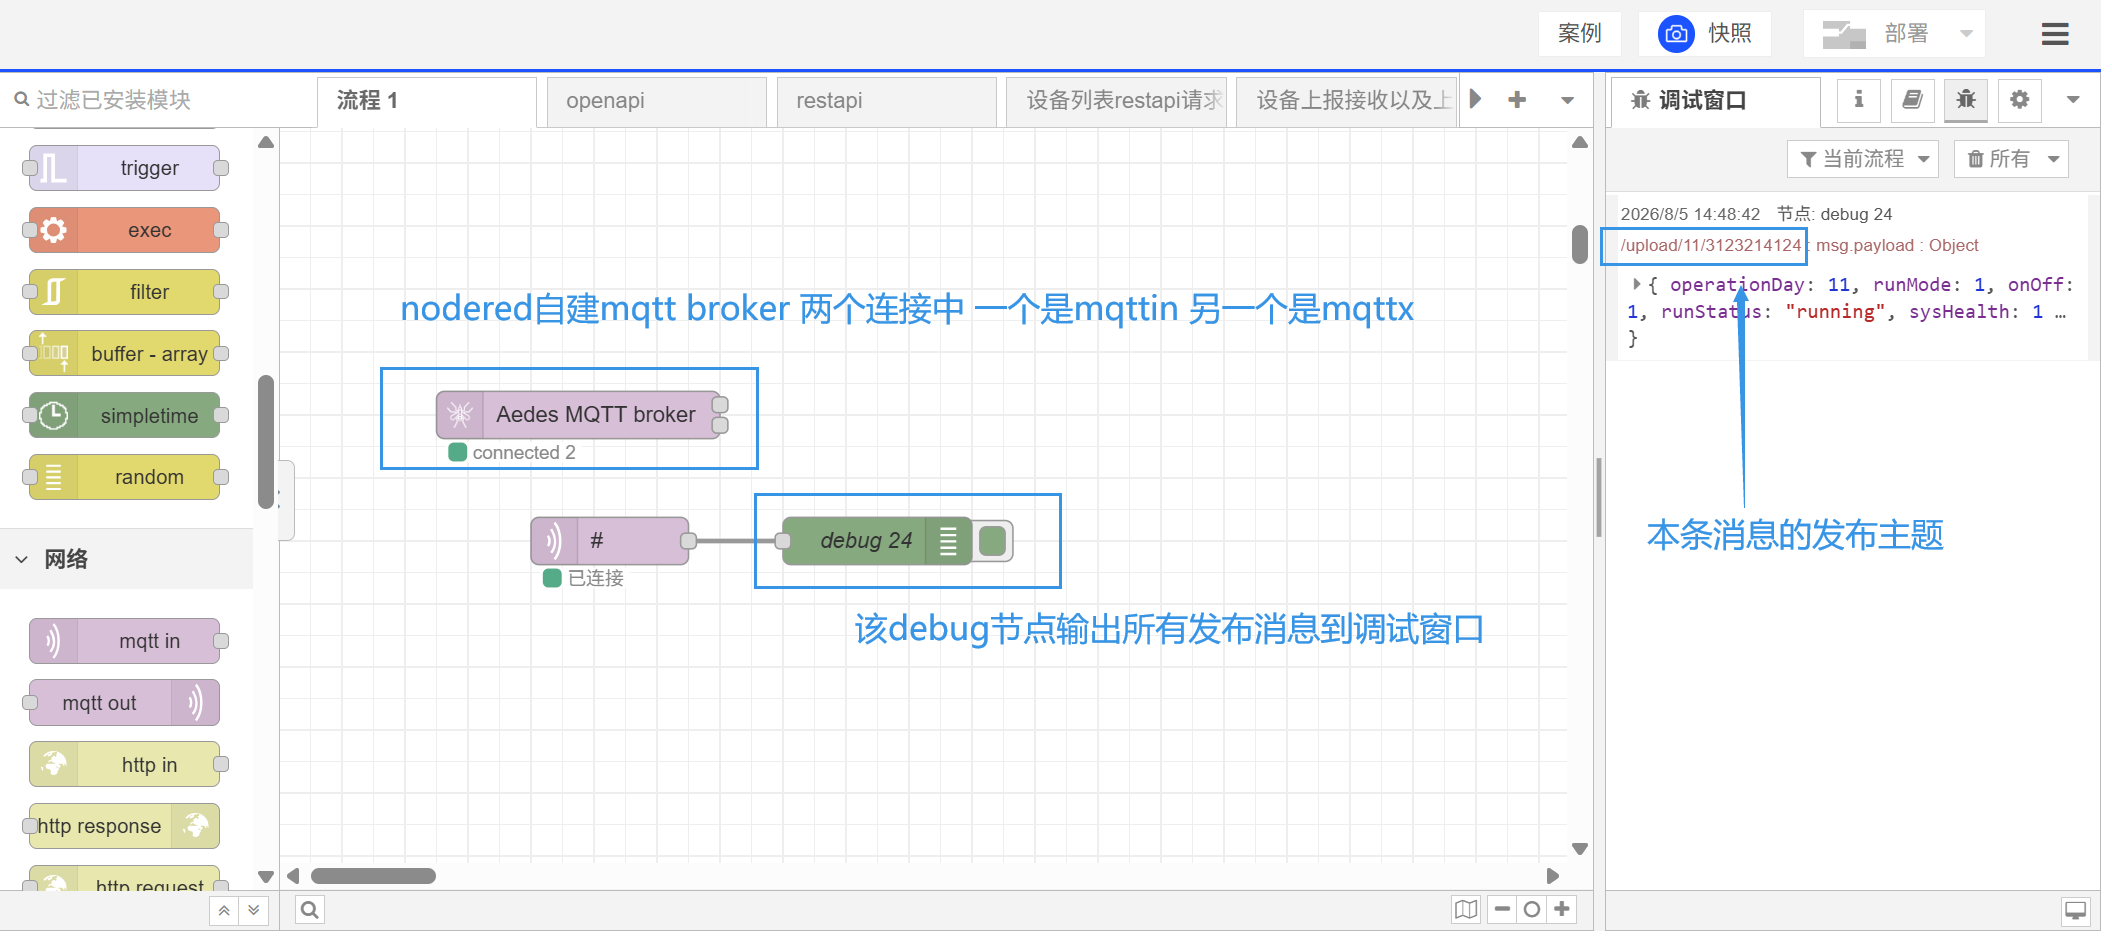The height and width of the screenshot is (940, 2112).
Task: Click the /upload/11/3123214124 topic text
Action: [1710, 246]
